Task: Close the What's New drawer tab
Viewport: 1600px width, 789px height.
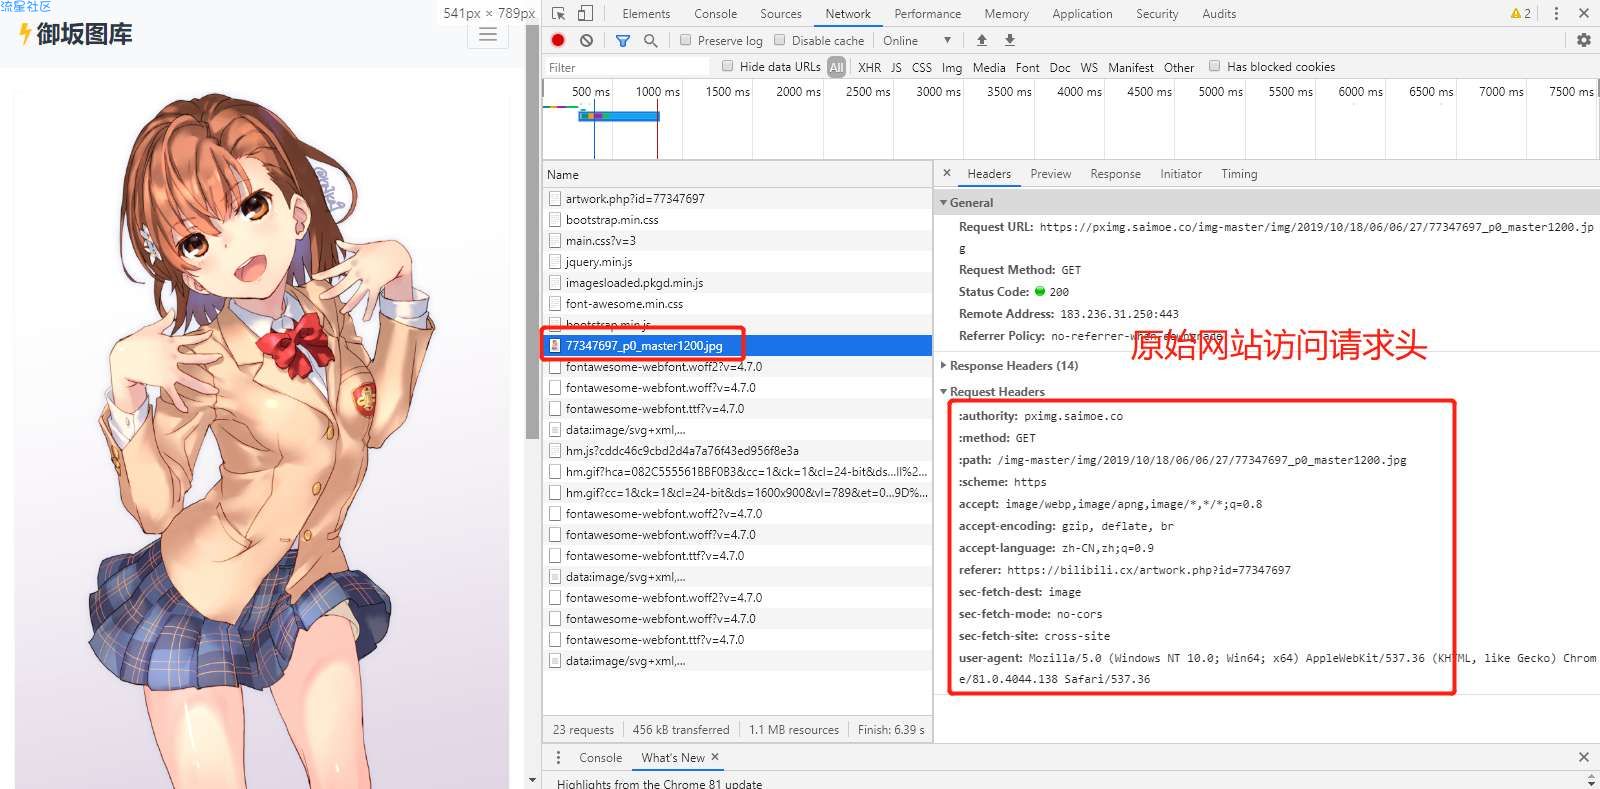Action: coord(715,757)
